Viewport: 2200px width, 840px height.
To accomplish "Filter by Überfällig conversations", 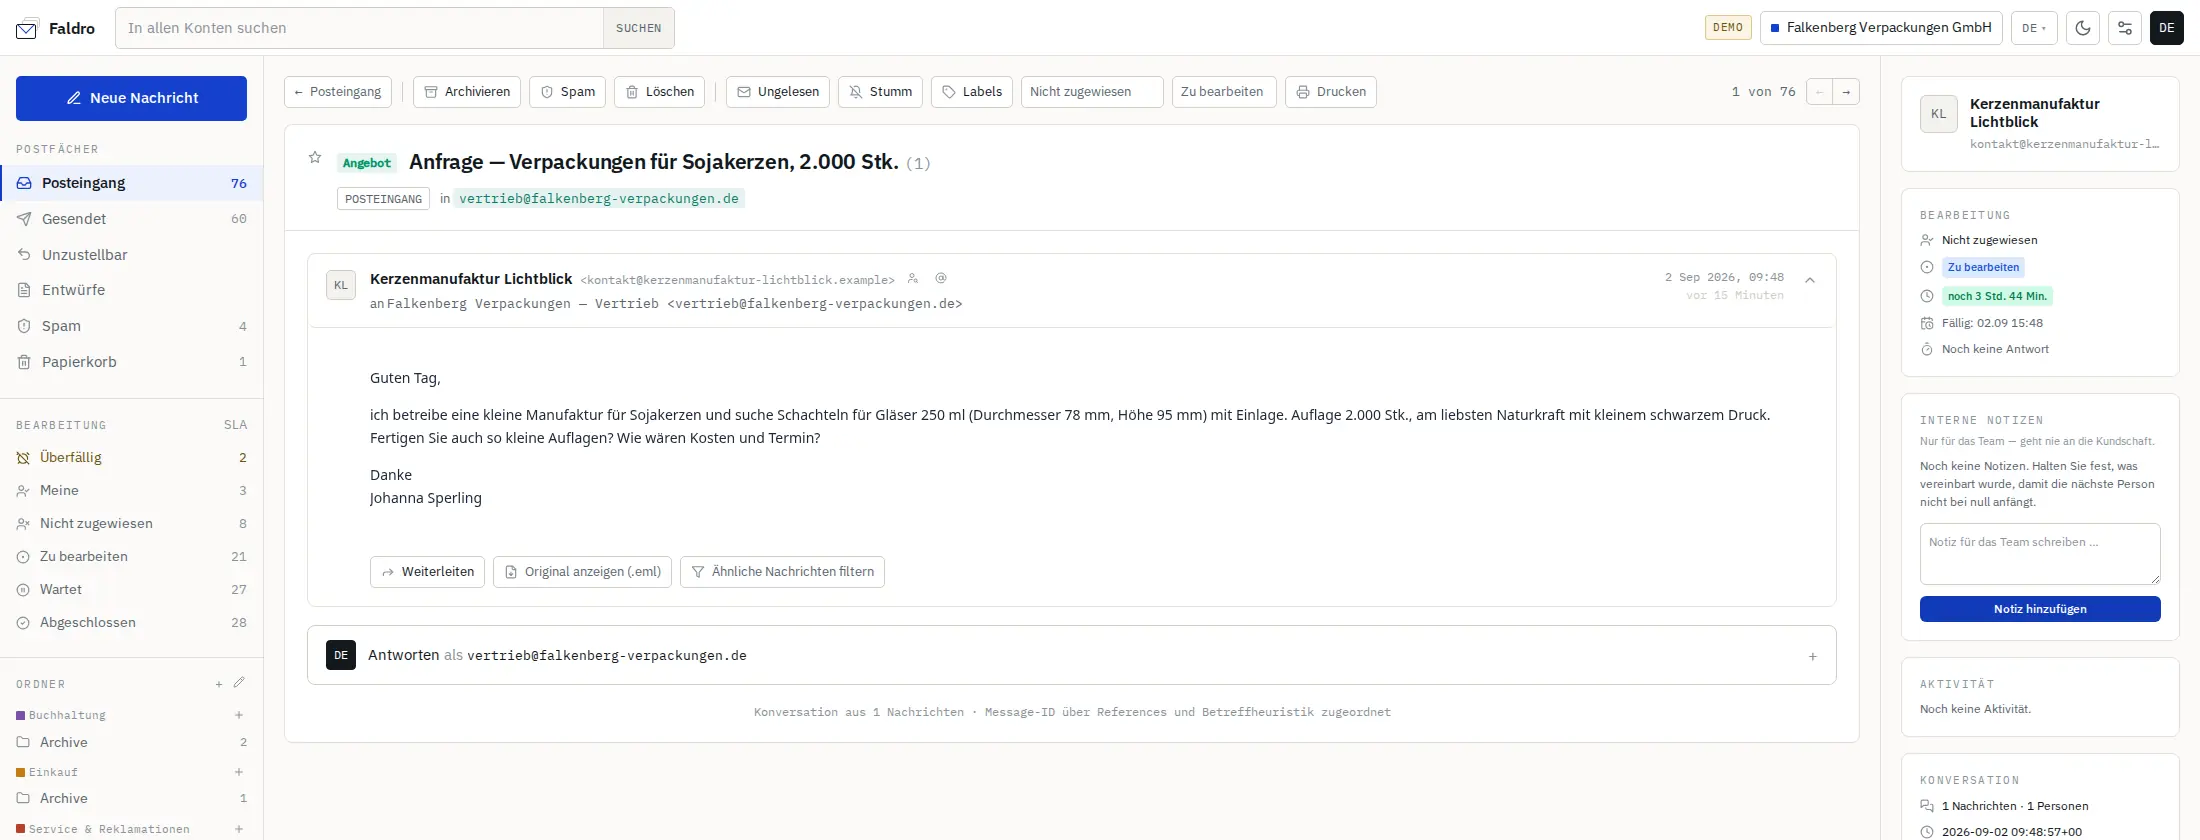I will click(x=131, y=458).
